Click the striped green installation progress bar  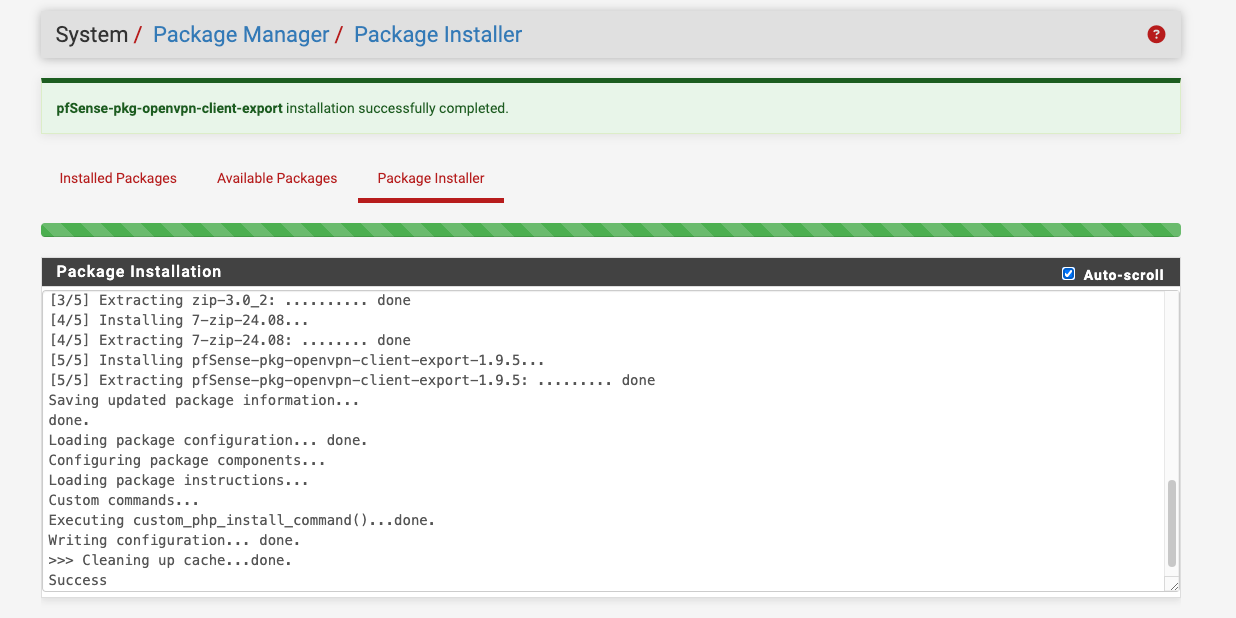[611, 230]
